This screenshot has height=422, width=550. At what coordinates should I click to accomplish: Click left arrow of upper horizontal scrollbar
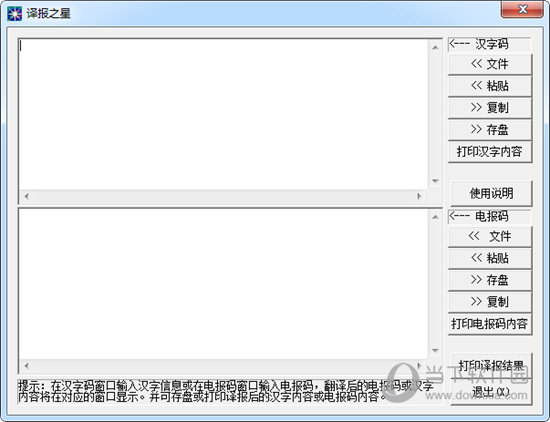click(x=27, y=196)
